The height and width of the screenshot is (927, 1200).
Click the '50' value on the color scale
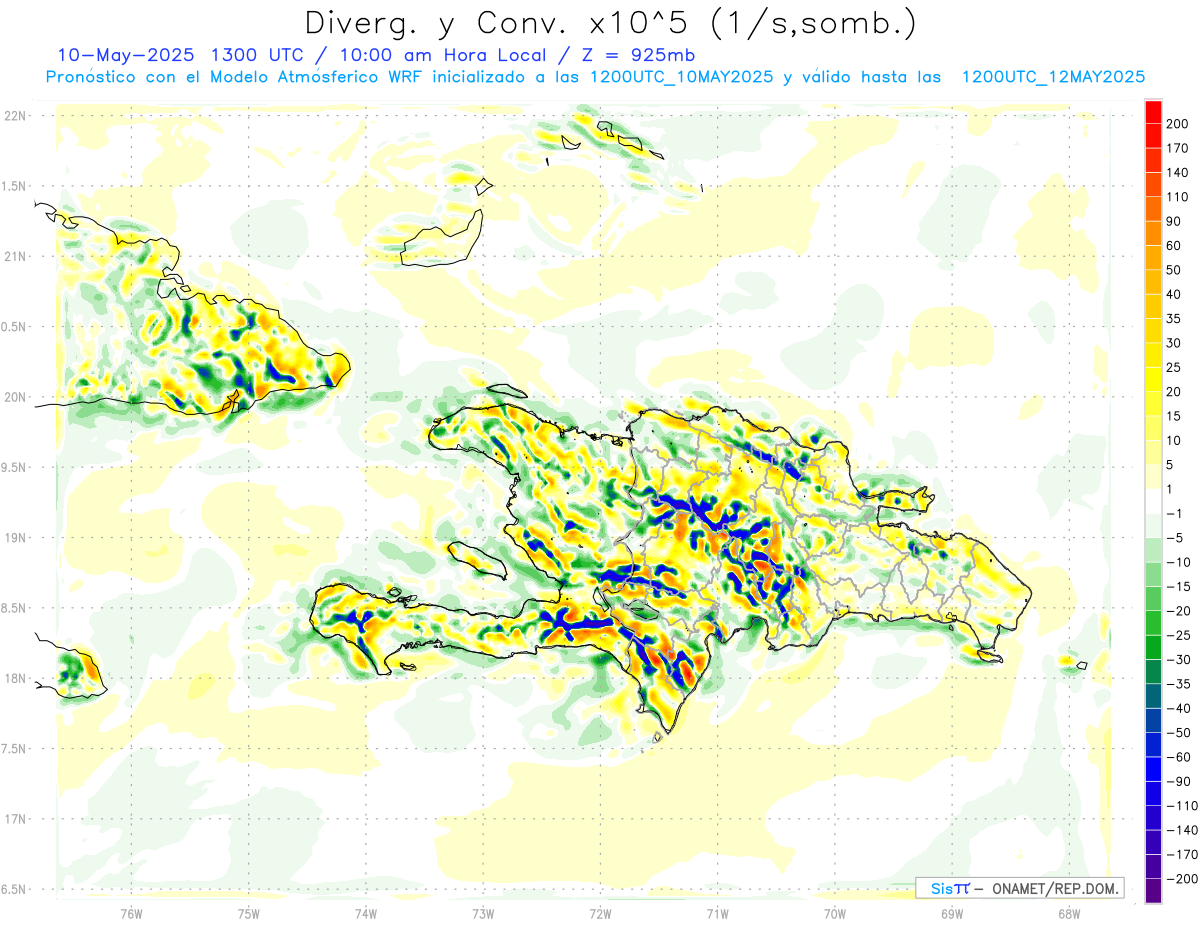point(1174,270)
